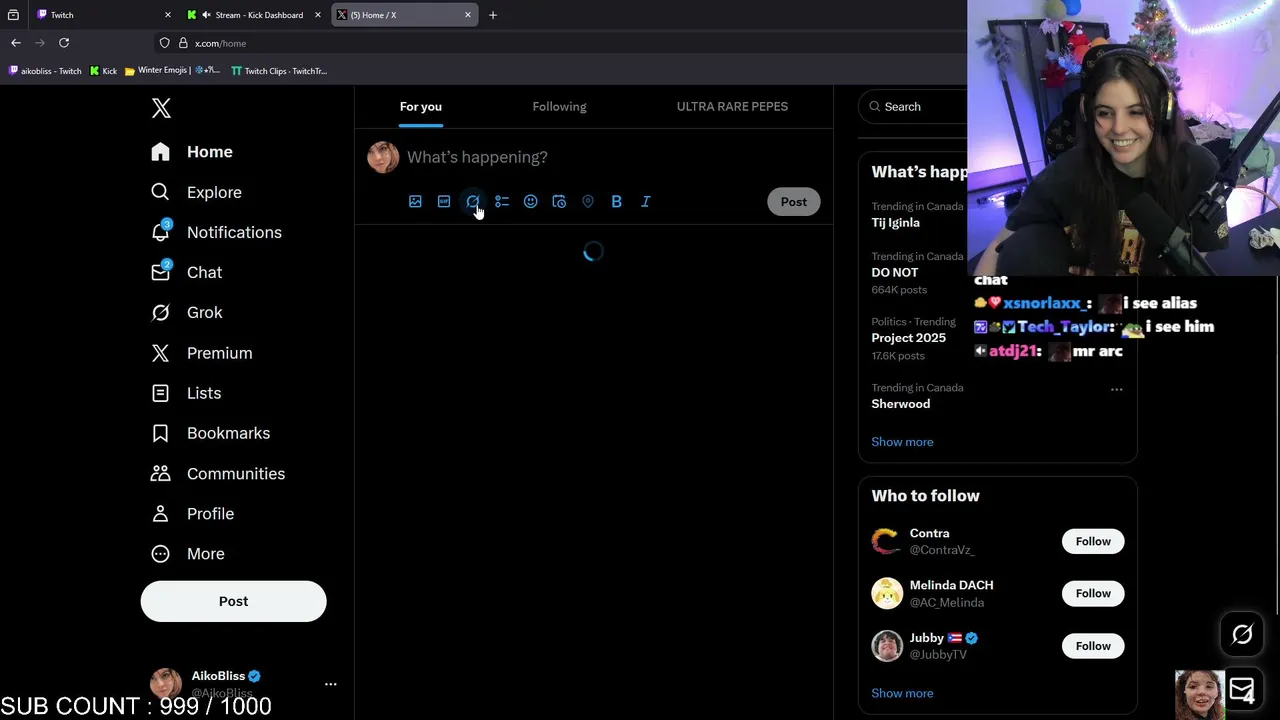Image resolution: width=1280 pixels, height=720 pixels.
Task: Click the large Post button in sidebar
Action: point(233,601)
